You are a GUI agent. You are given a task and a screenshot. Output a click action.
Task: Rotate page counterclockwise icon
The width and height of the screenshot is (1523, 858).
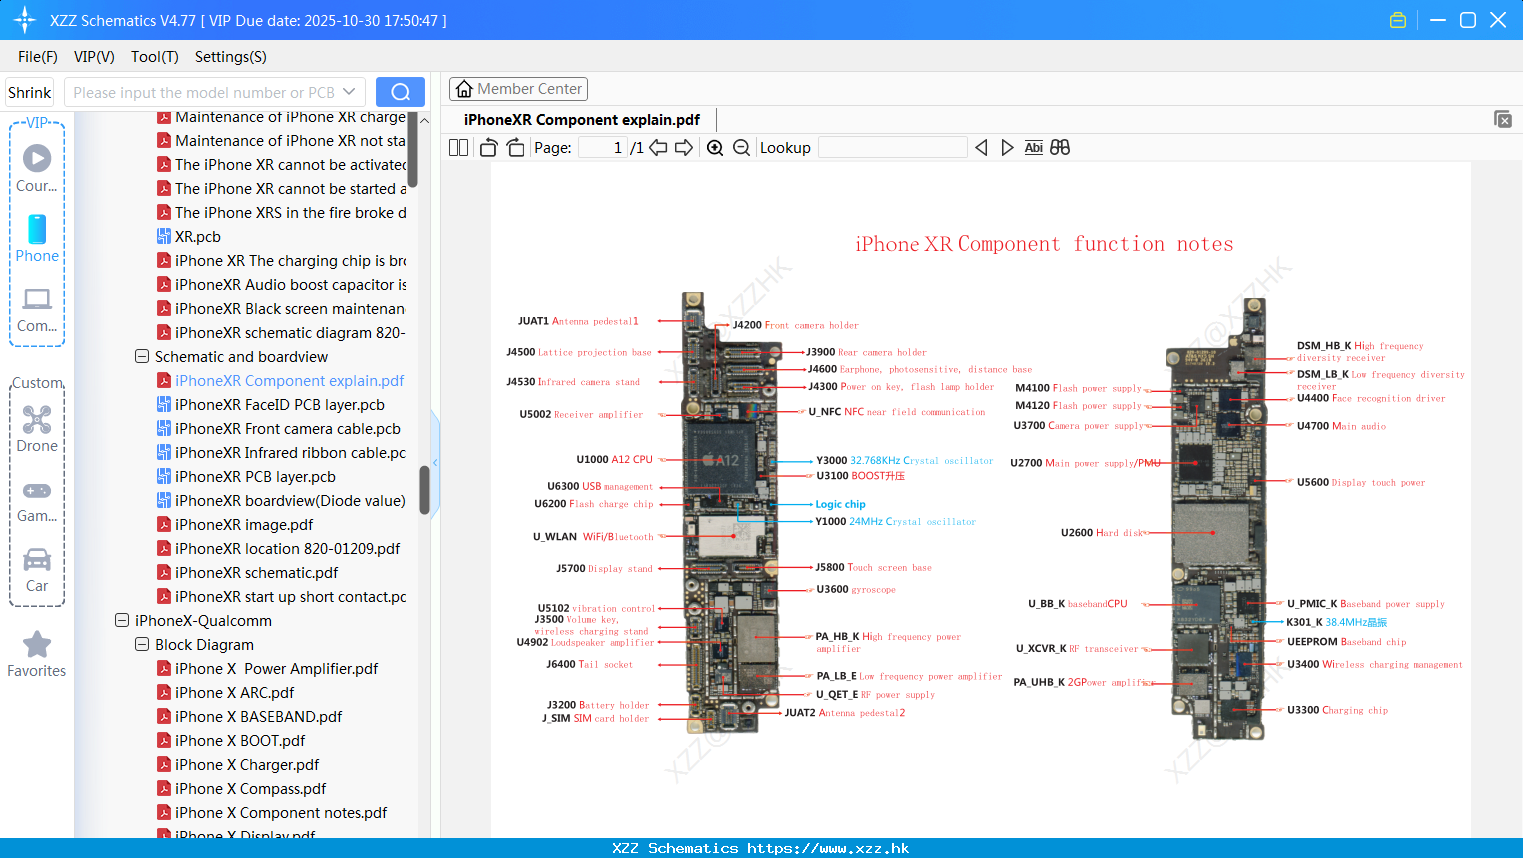pos(489,148)
